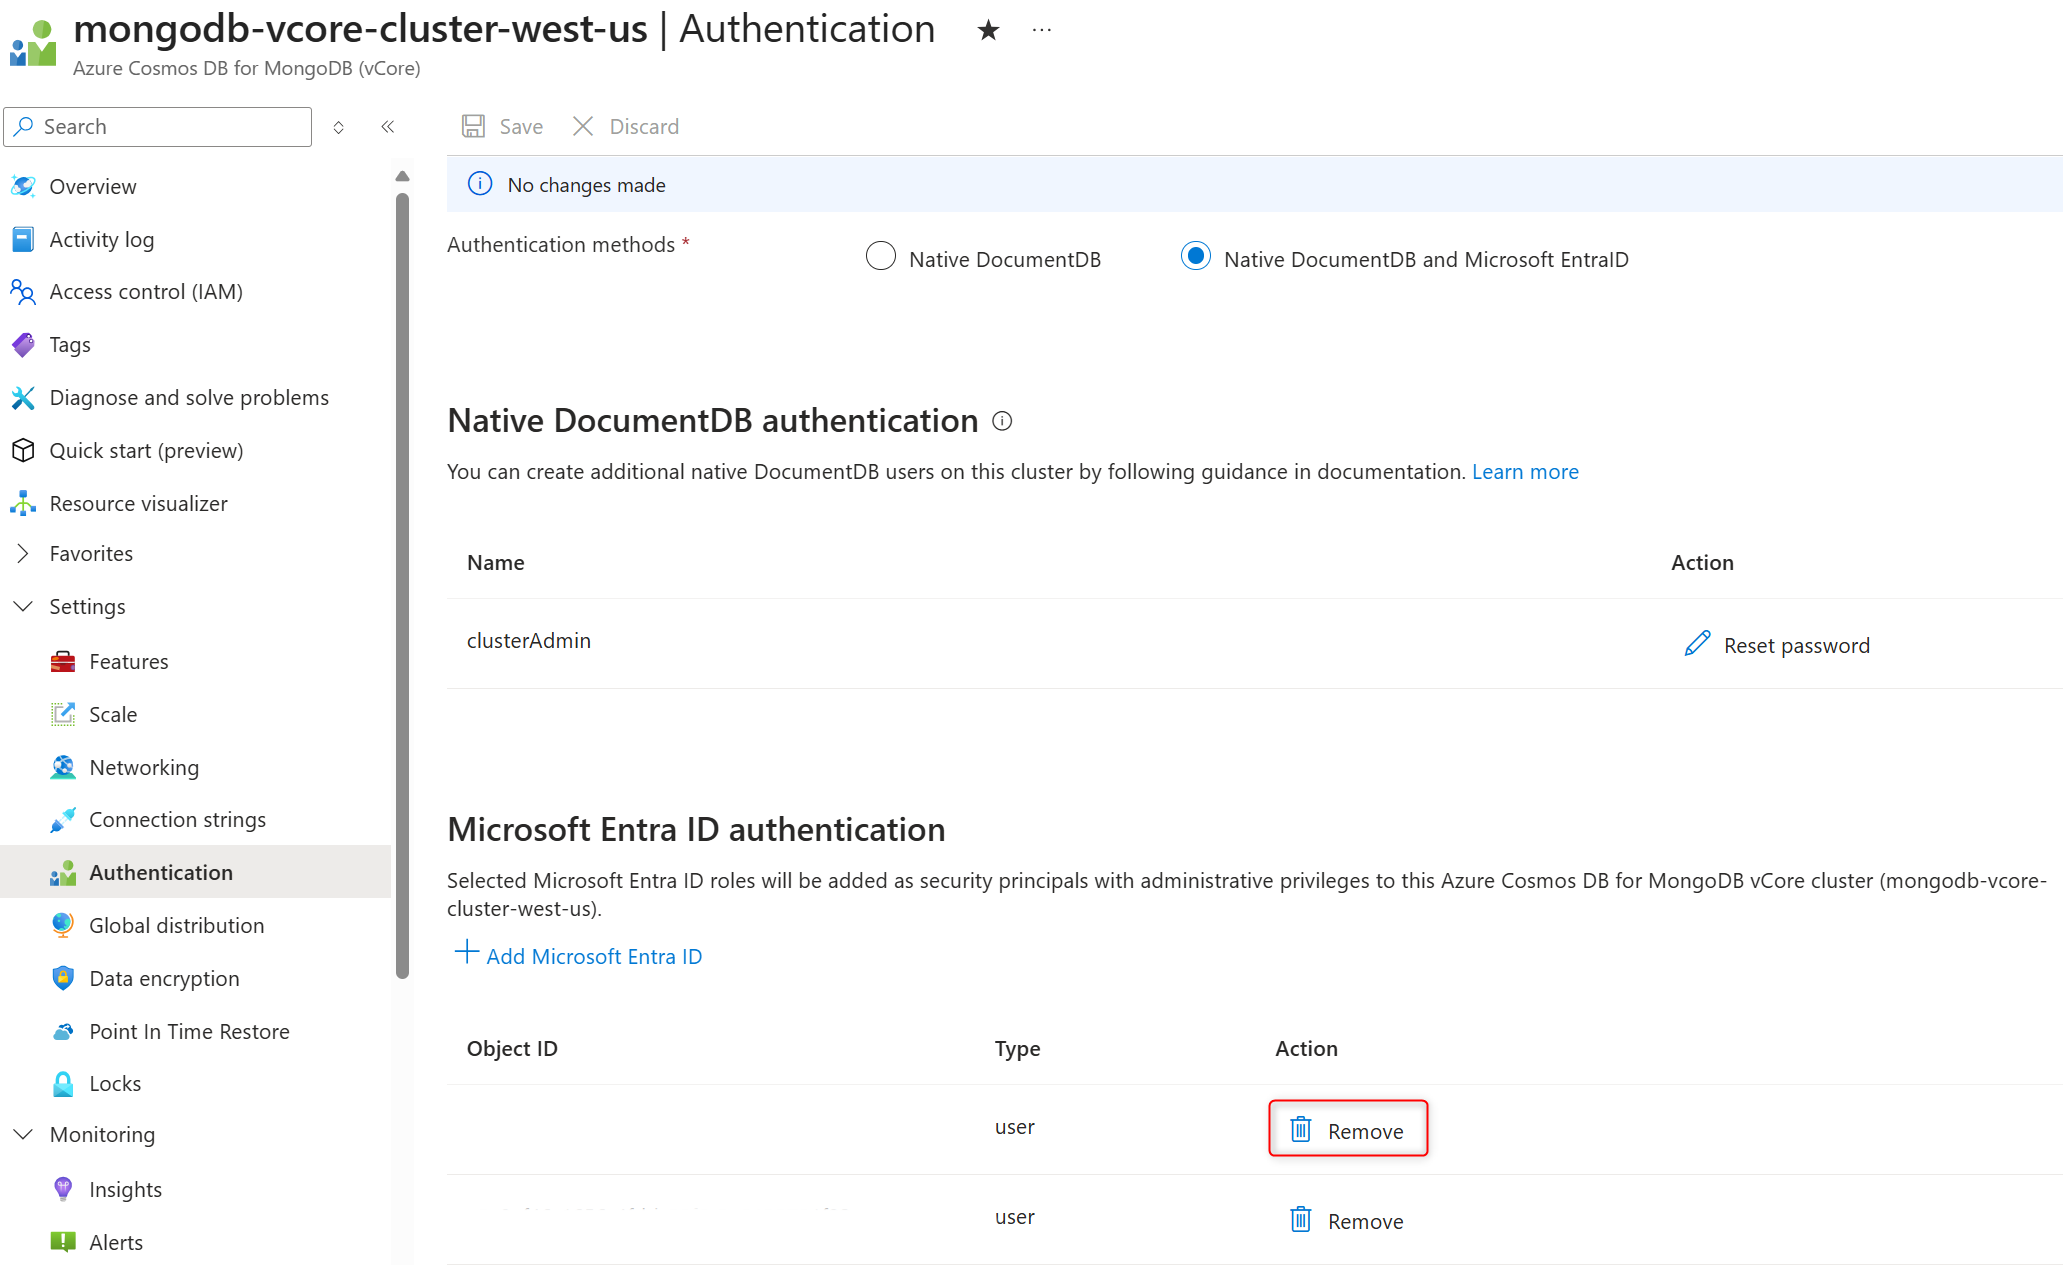2063x1265 pixels.
Task: Select Native DocumentDB and Microsoft EntraID option
Action: pos(1196,256)
